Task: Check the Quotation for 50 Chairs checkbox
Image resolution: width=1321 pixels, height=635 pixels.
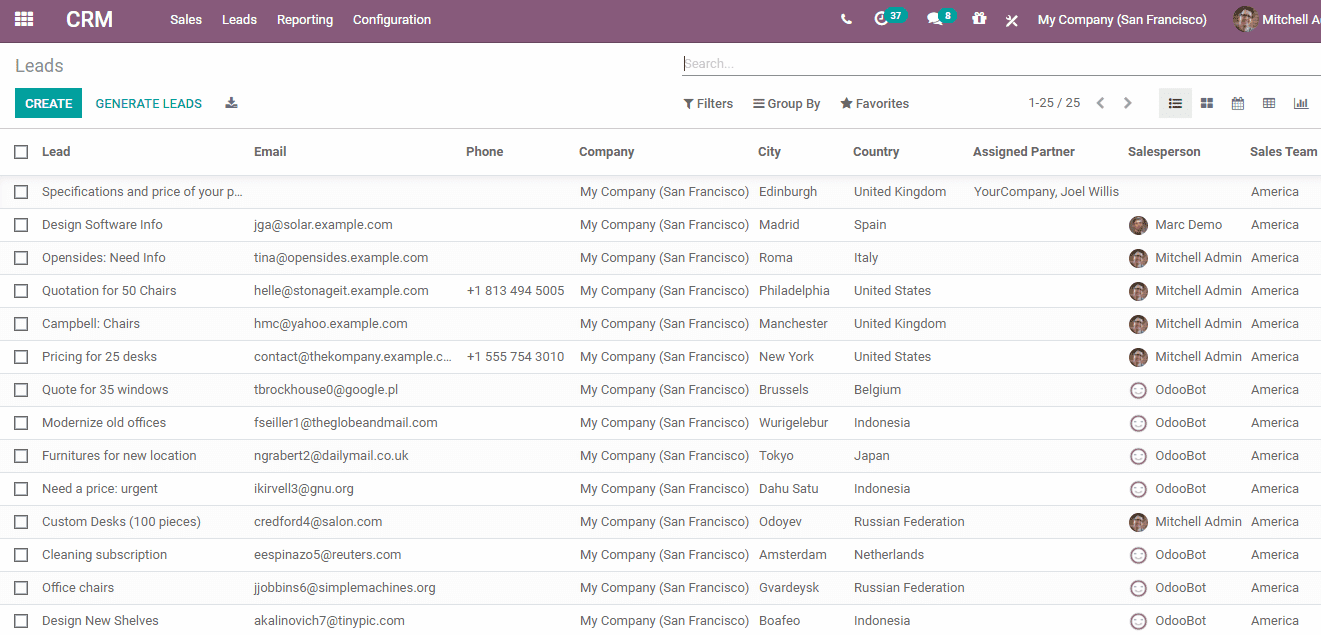Action: coord(21,291)
